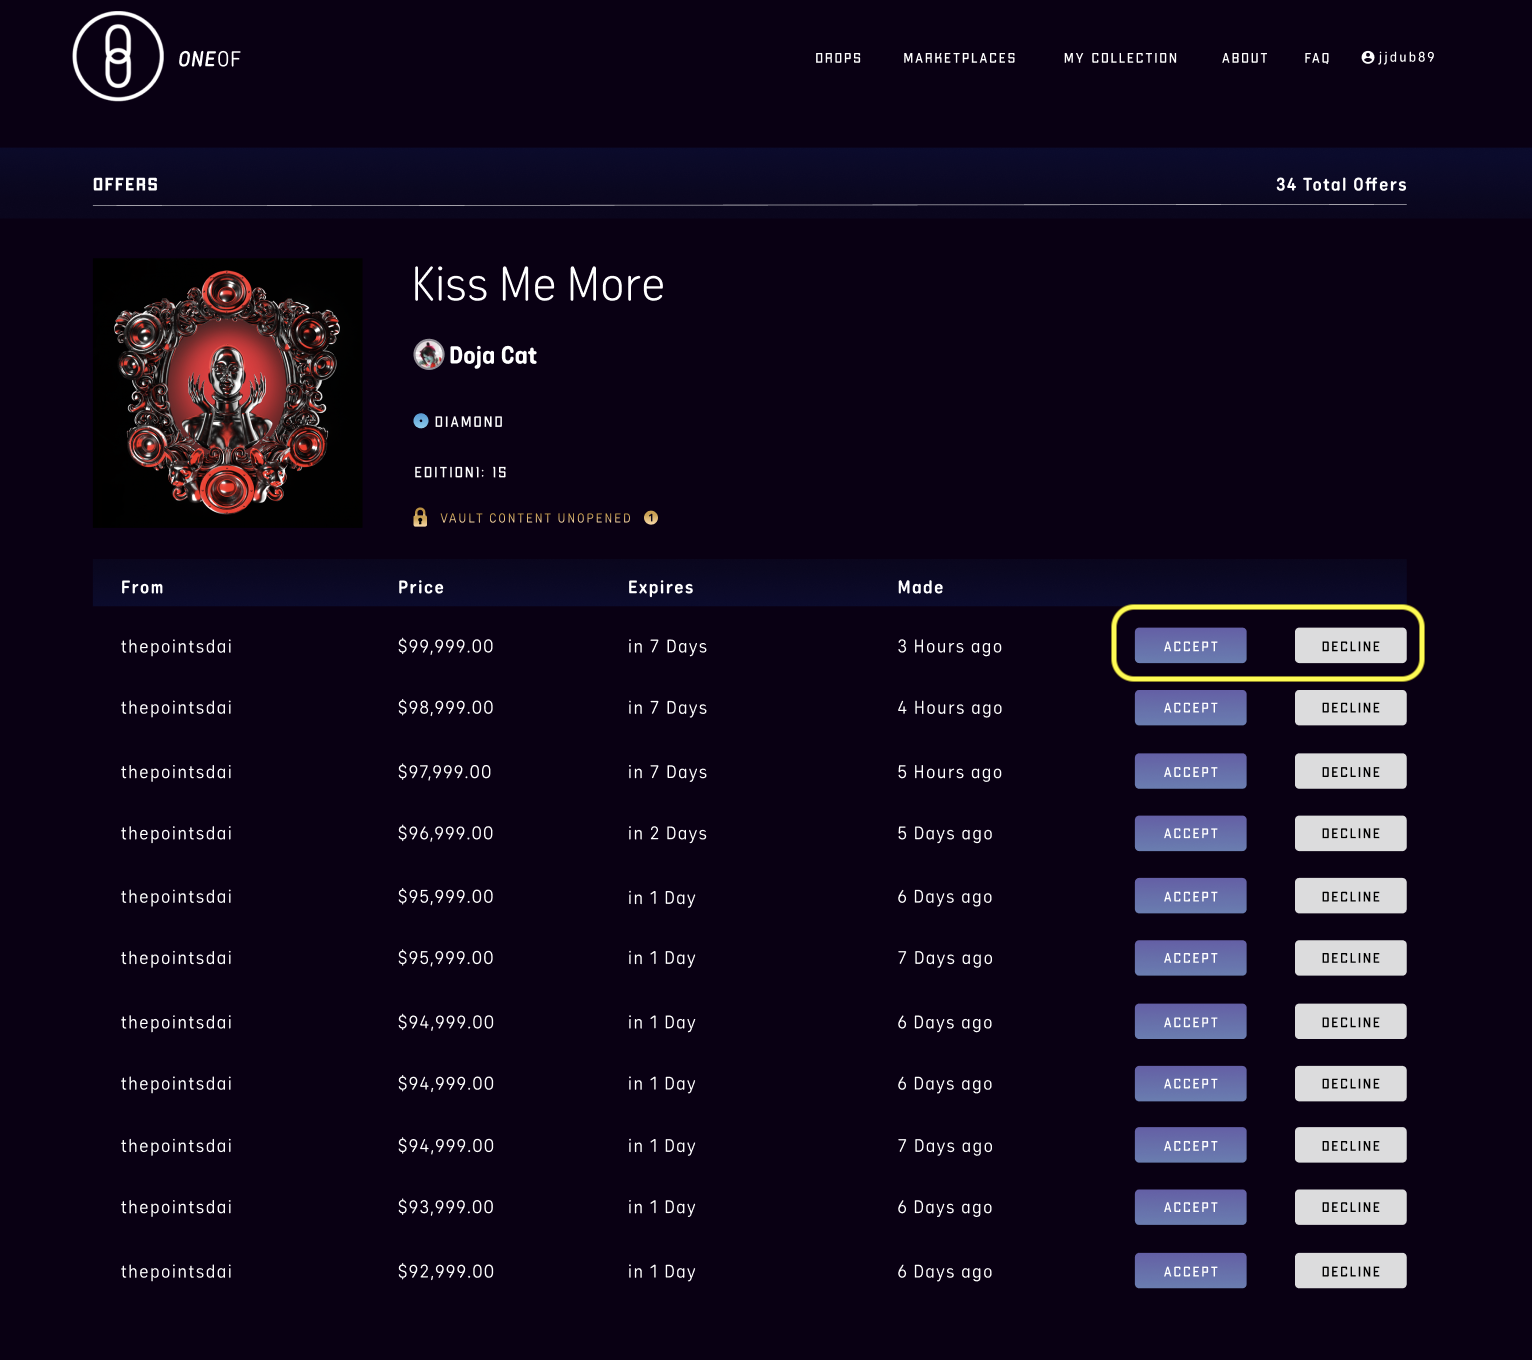Click the $96,999.00 price cell
Viewport: 1532px width, 1360px height.
point(446,833)
